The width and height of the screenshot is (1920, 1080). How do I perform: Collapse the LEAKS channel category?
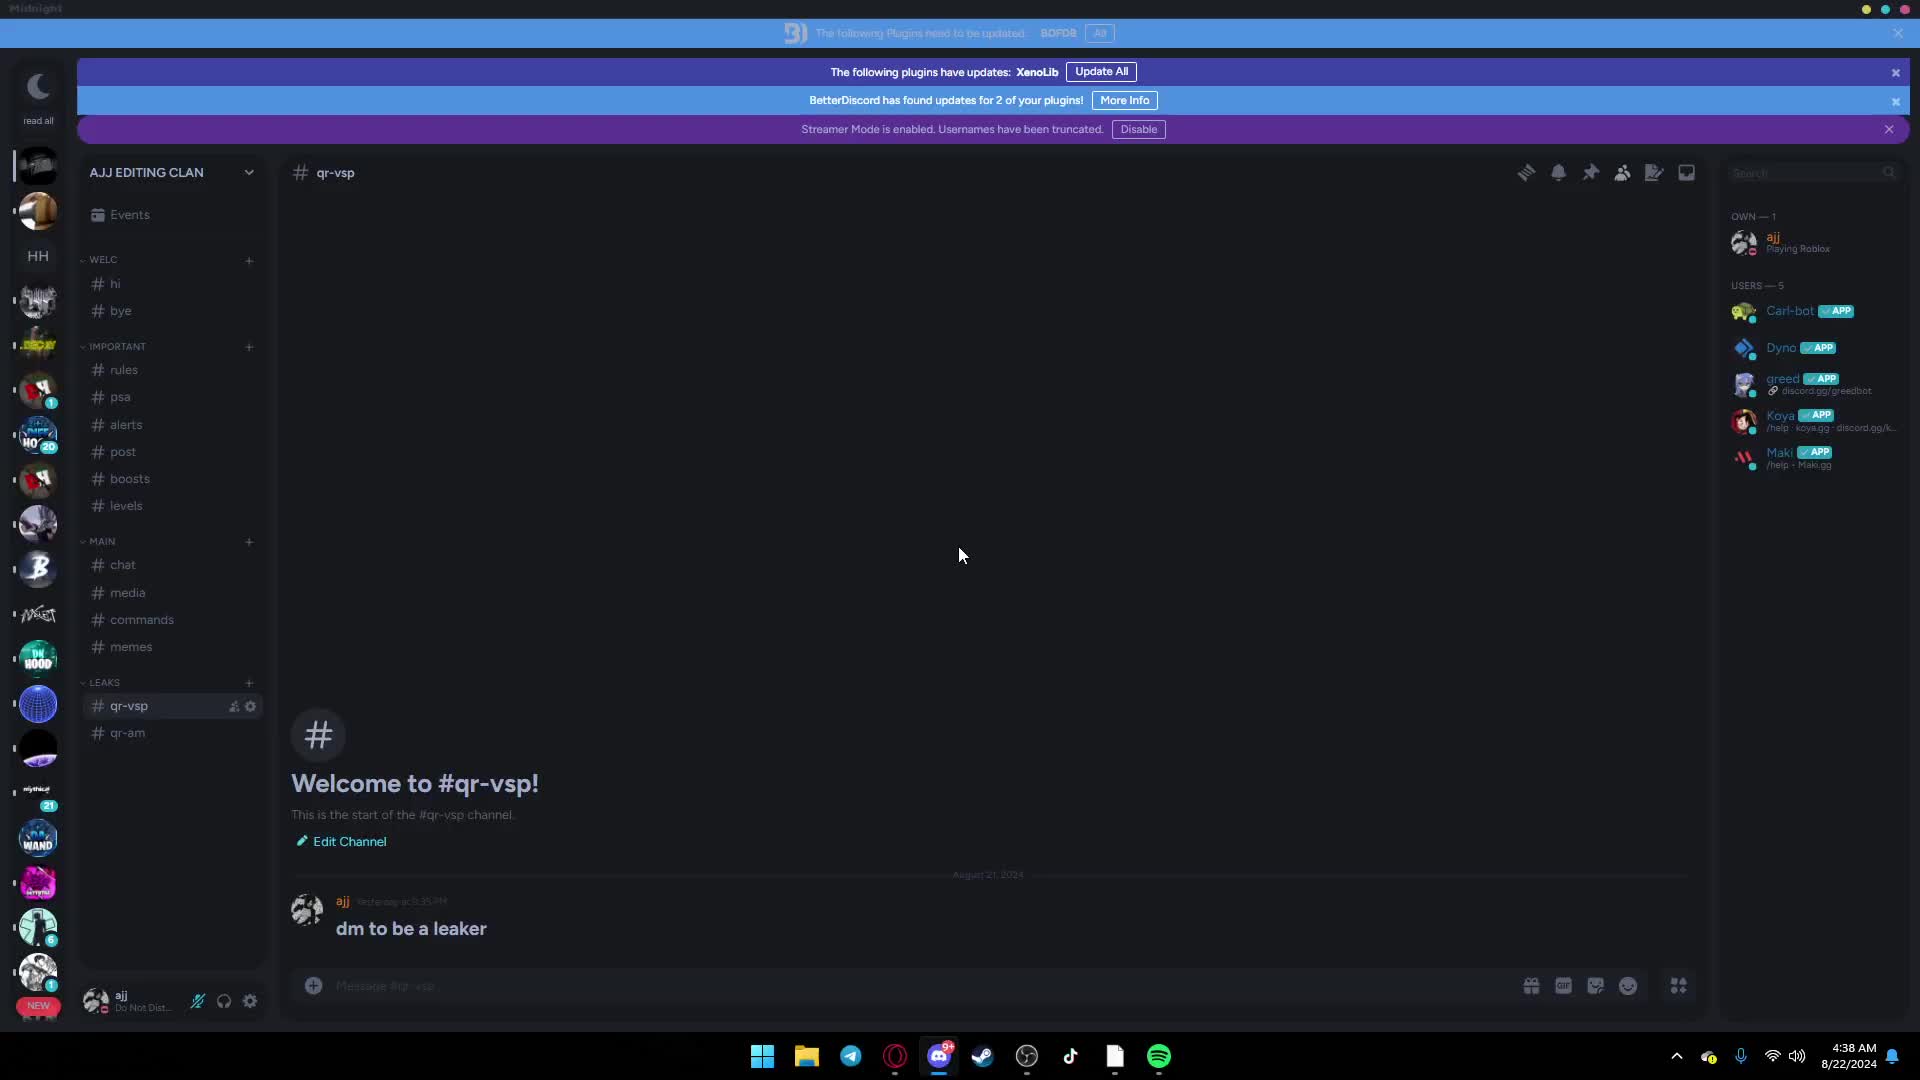click(104, 683)
